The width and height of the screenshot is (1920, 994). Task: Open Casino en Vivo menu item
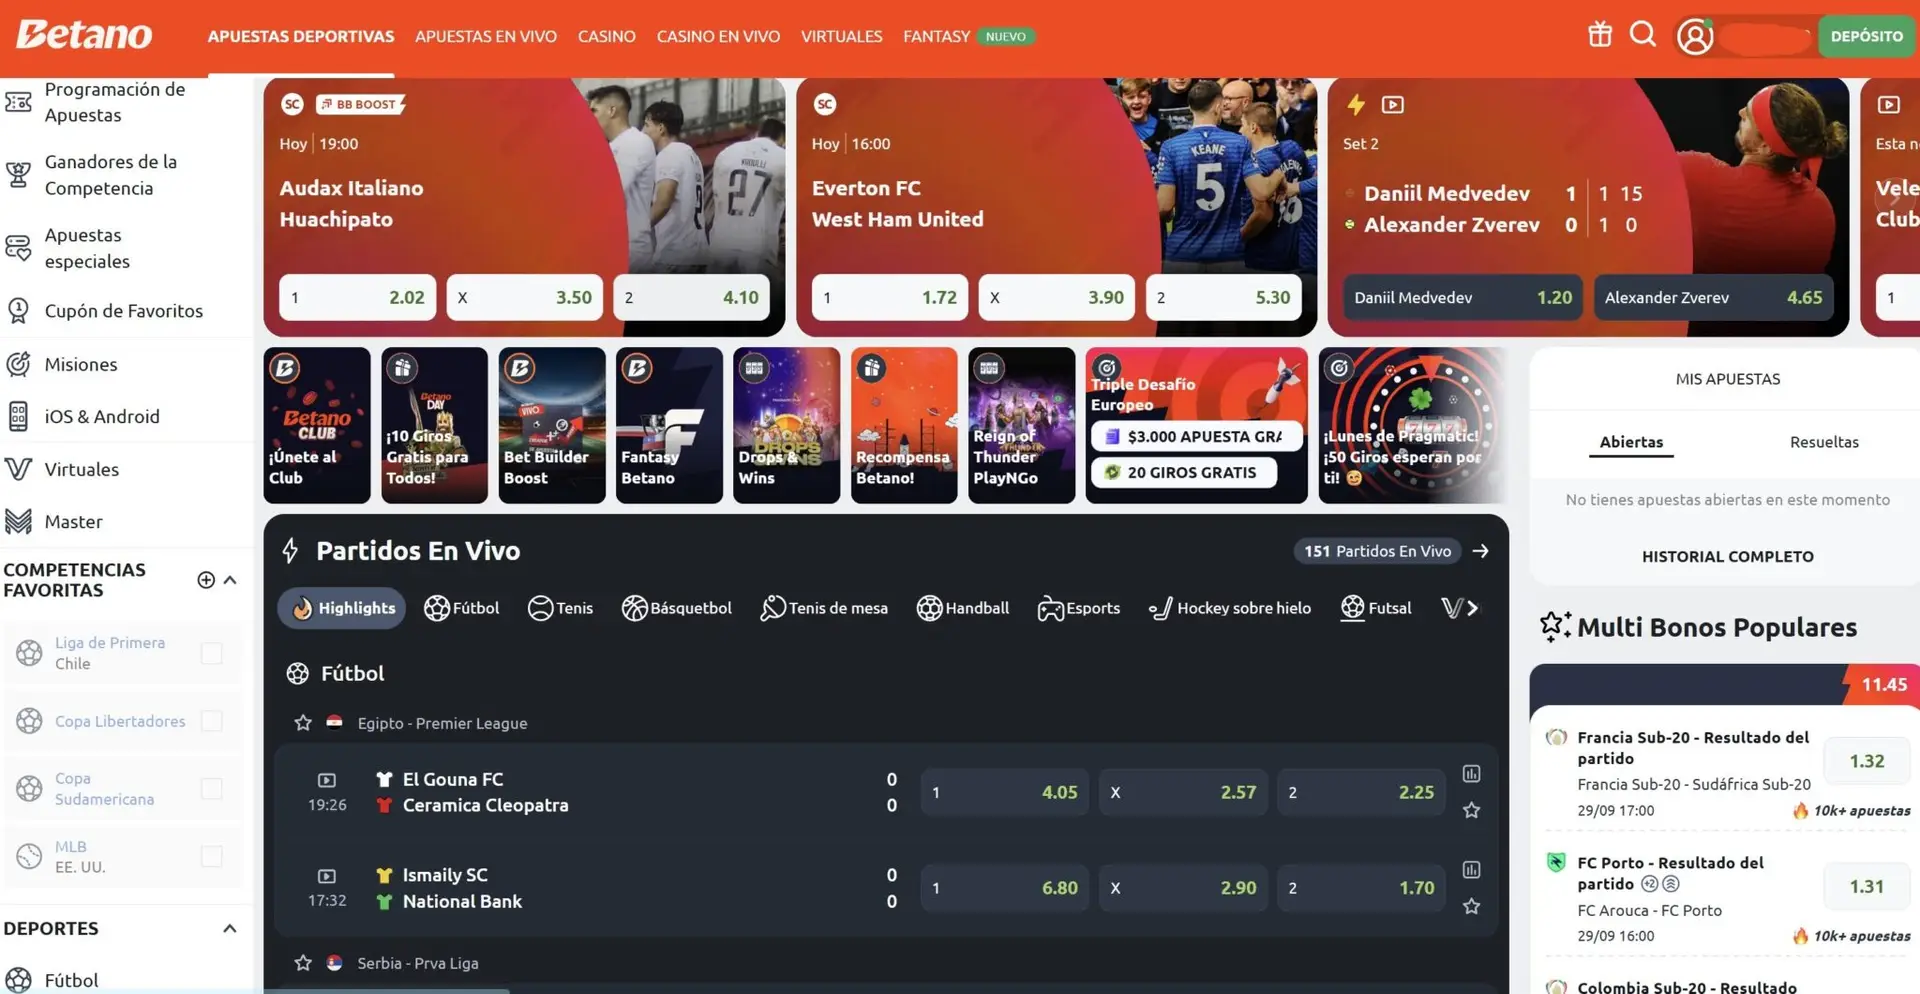(718, 36)
